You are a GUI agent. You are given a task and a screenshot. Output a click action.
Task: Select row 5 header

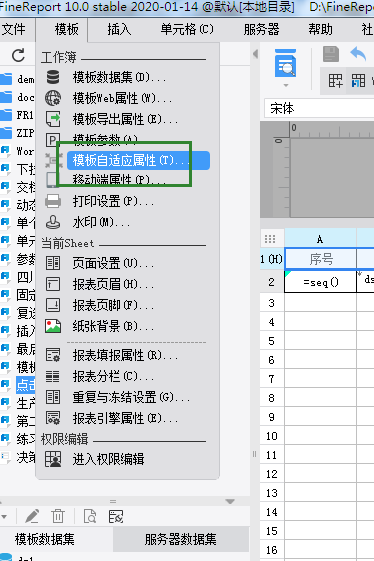(x=272, y=341)
